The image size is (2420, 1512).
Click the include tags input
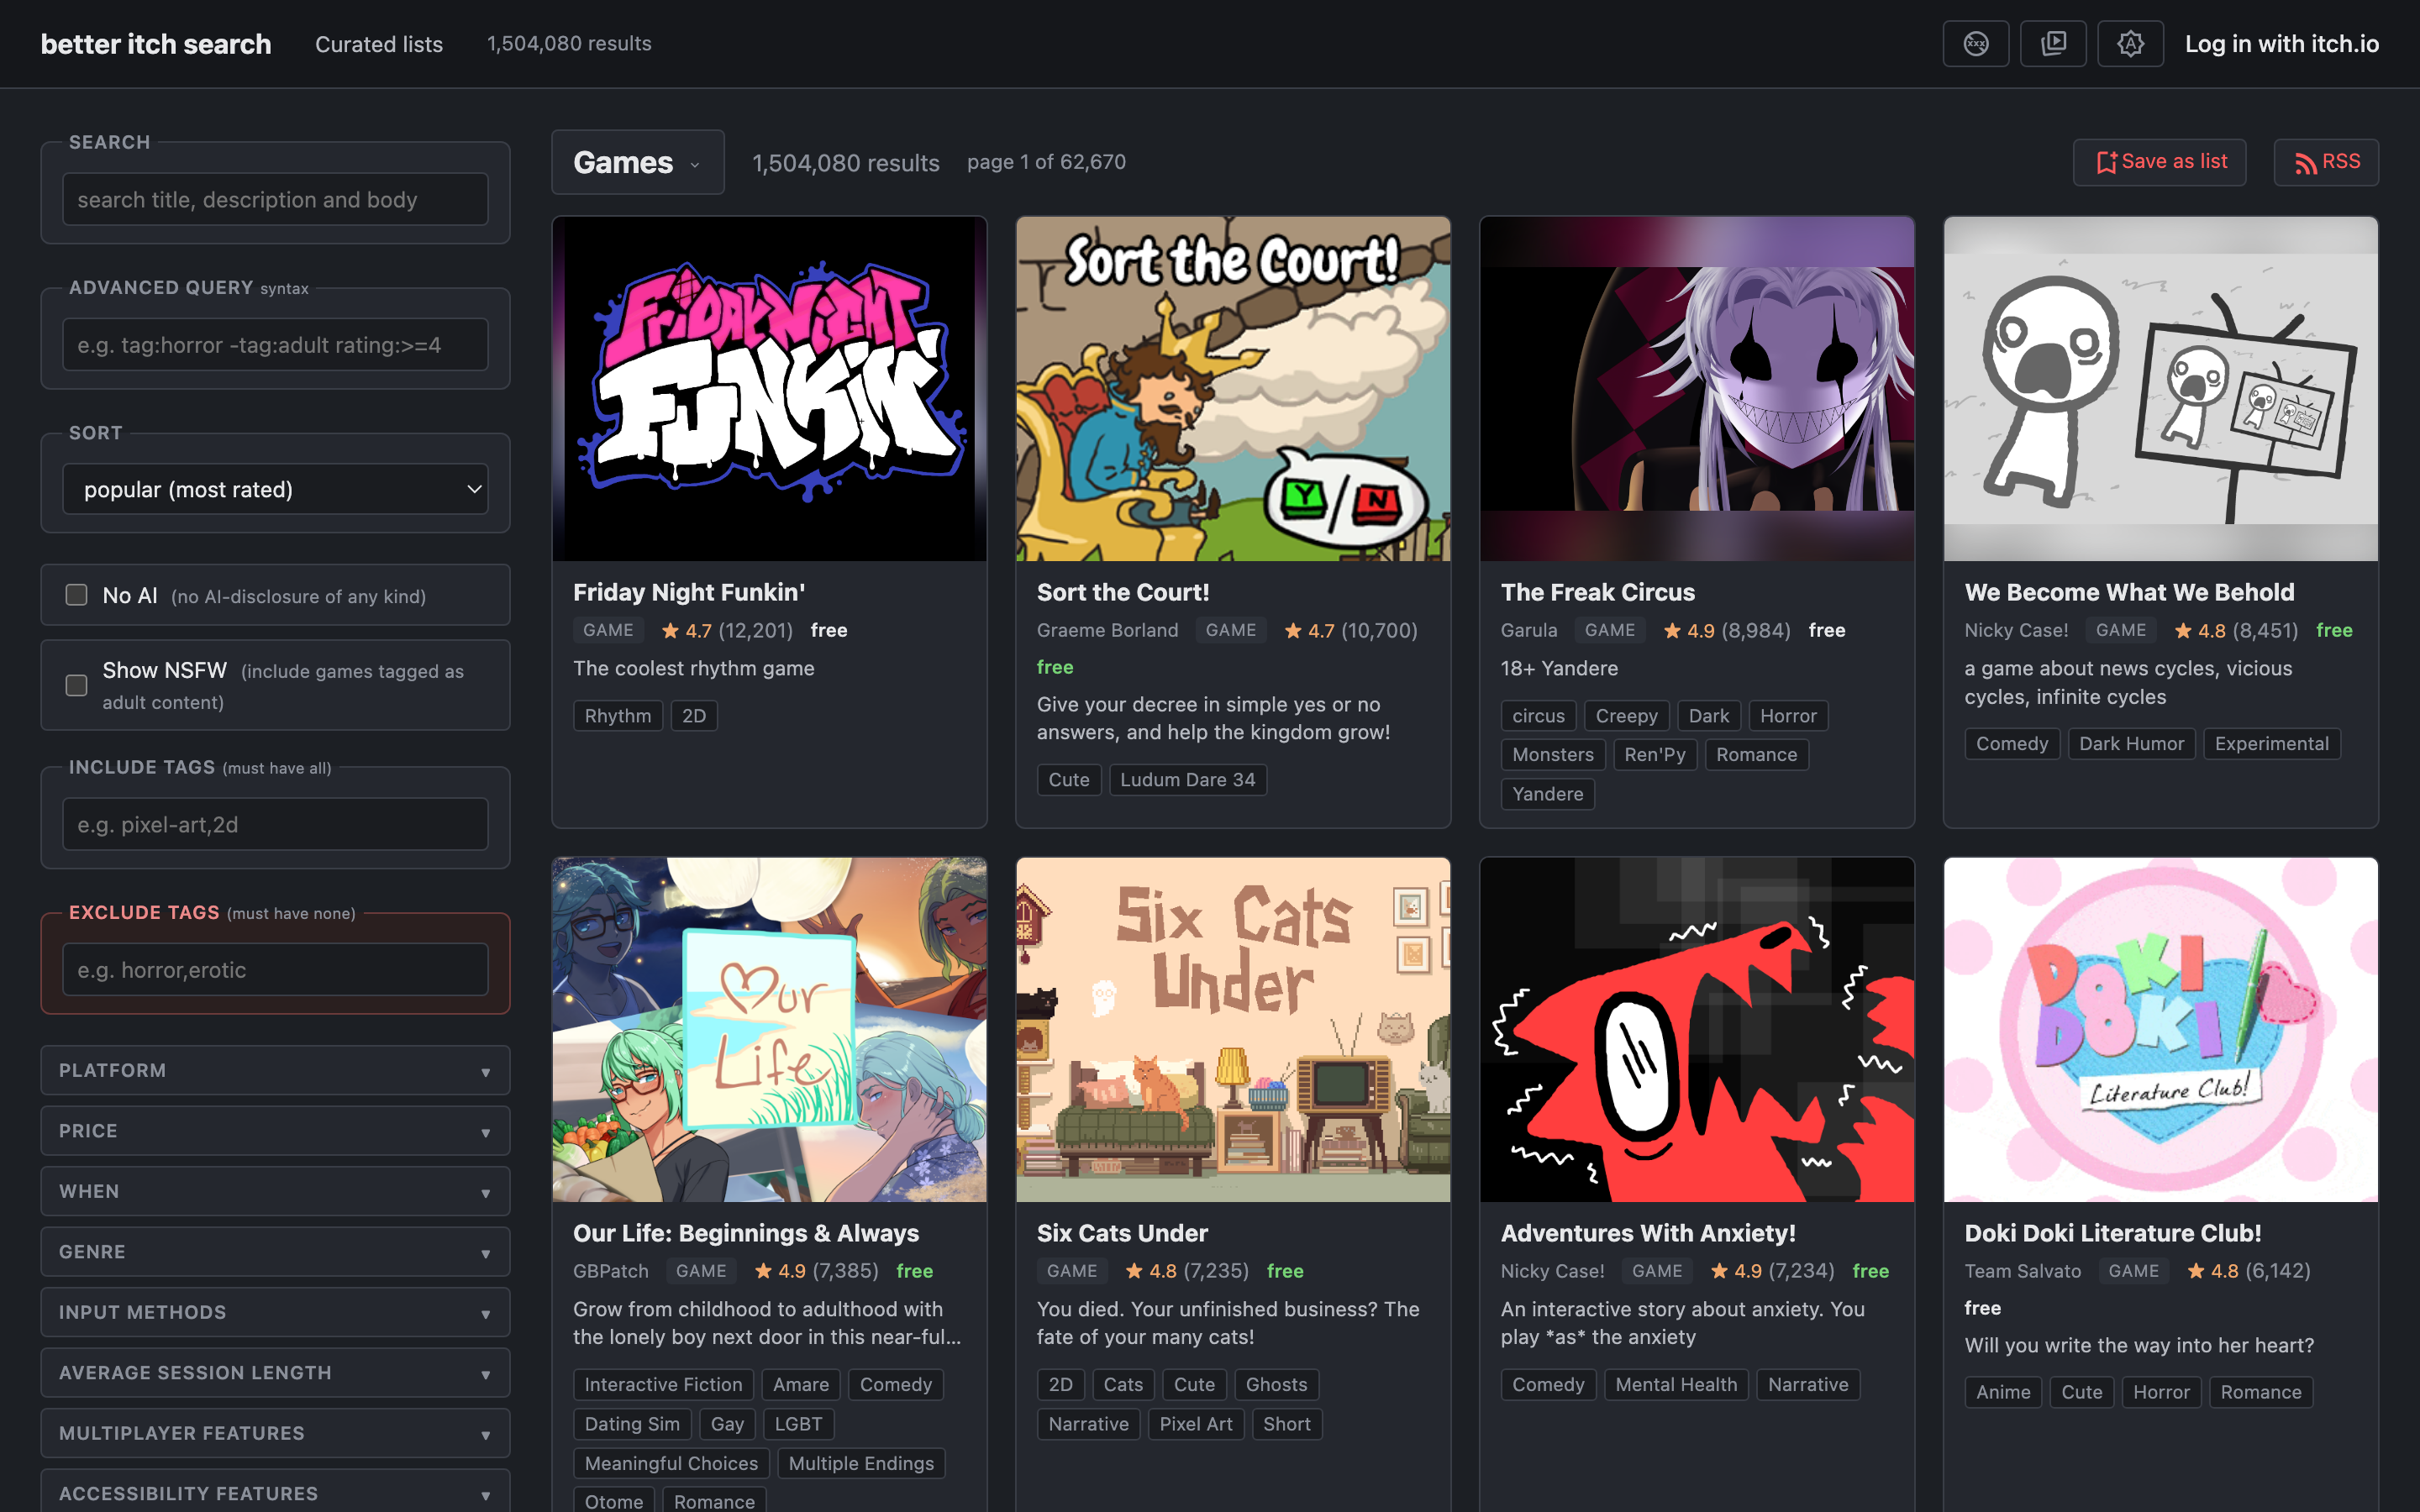coord(276,824)
